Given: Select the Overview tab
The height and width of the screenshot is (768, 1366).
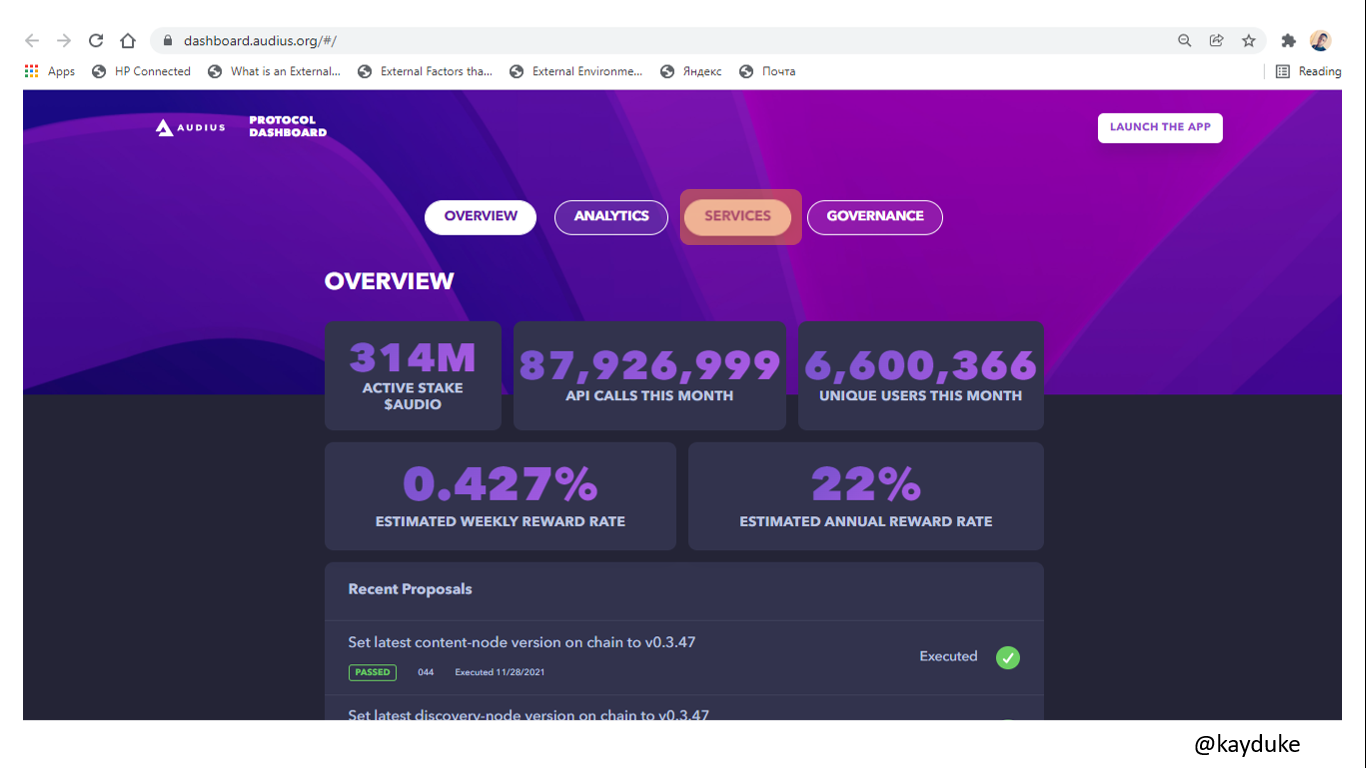Looking at the screenshot, I should 481,217.
